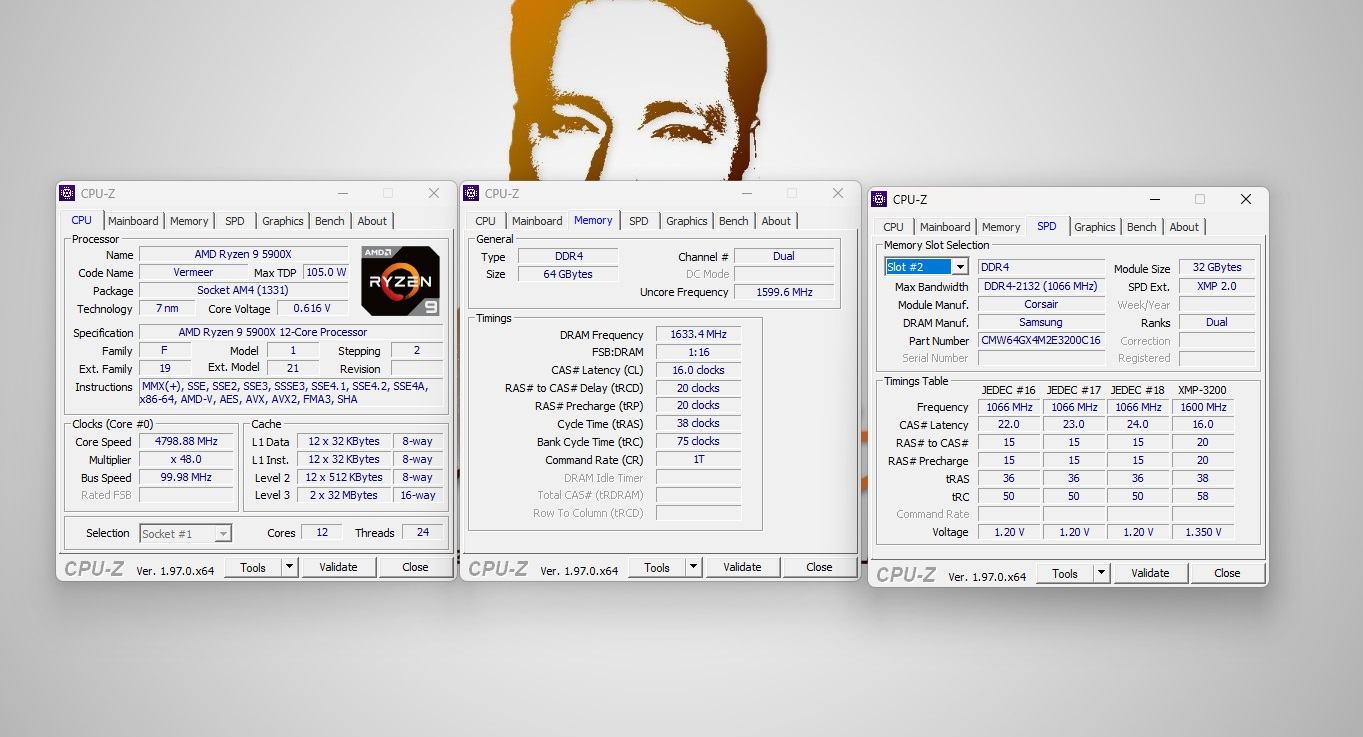Screen dimensions: 1363x737
Task: Click Max TDP value 105.0 W
Action: click(326, 272)
